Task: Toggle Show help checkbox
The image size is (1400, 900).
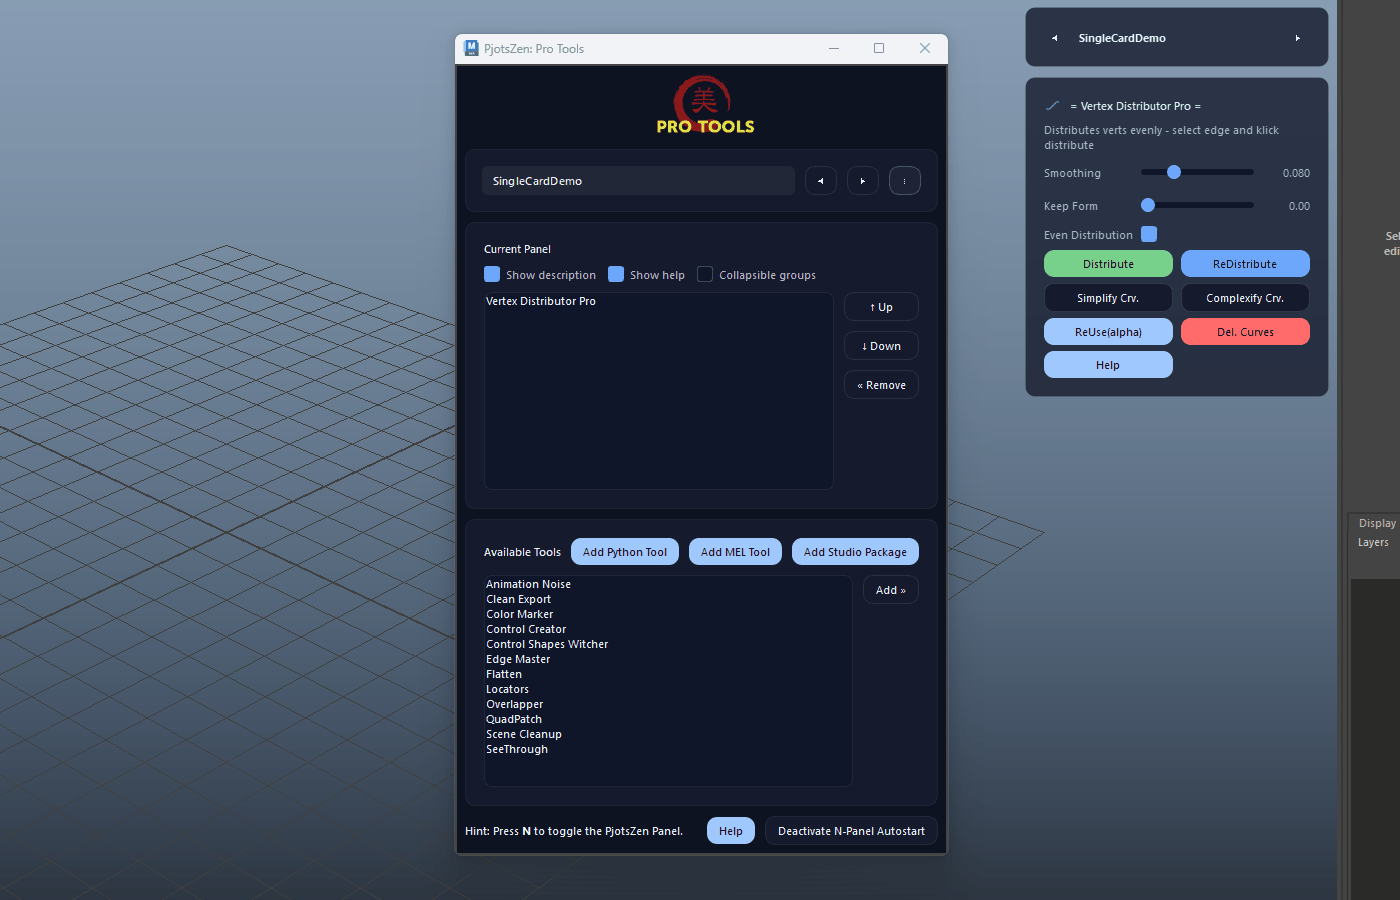Action: (x=616, y=274)
